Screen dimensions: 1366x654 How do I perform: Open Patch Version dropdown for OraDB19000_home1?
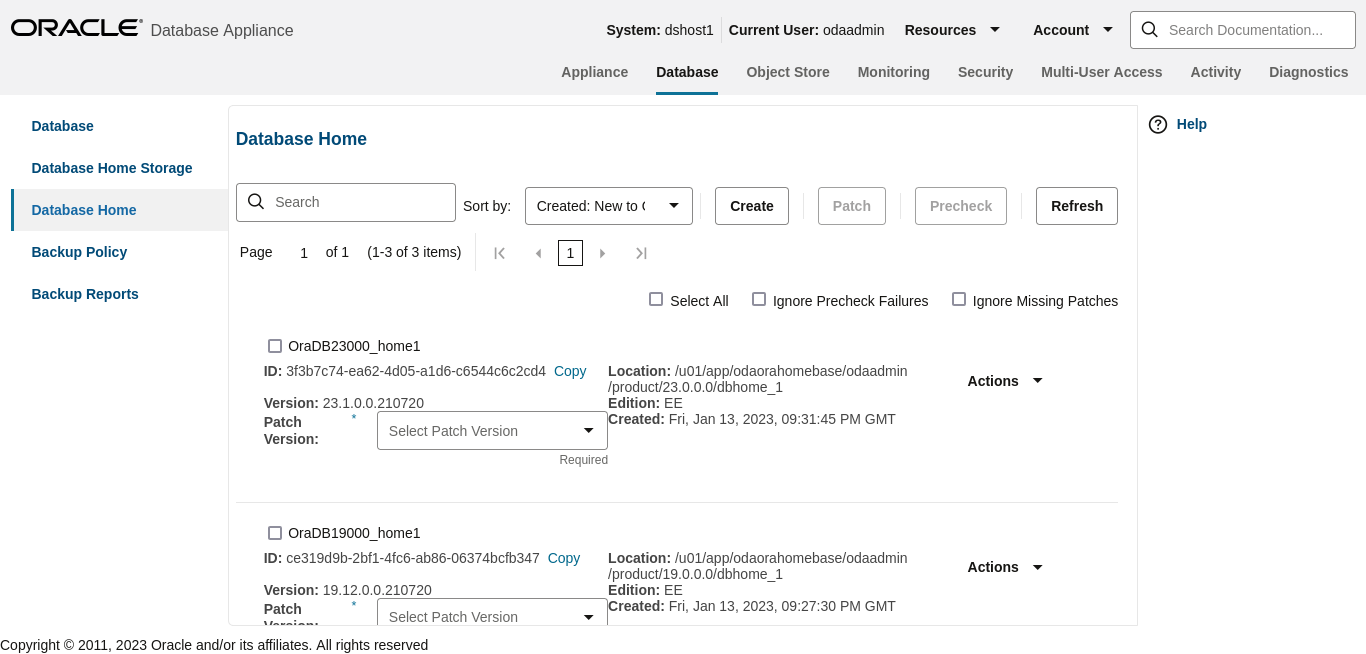pos(492,613)
